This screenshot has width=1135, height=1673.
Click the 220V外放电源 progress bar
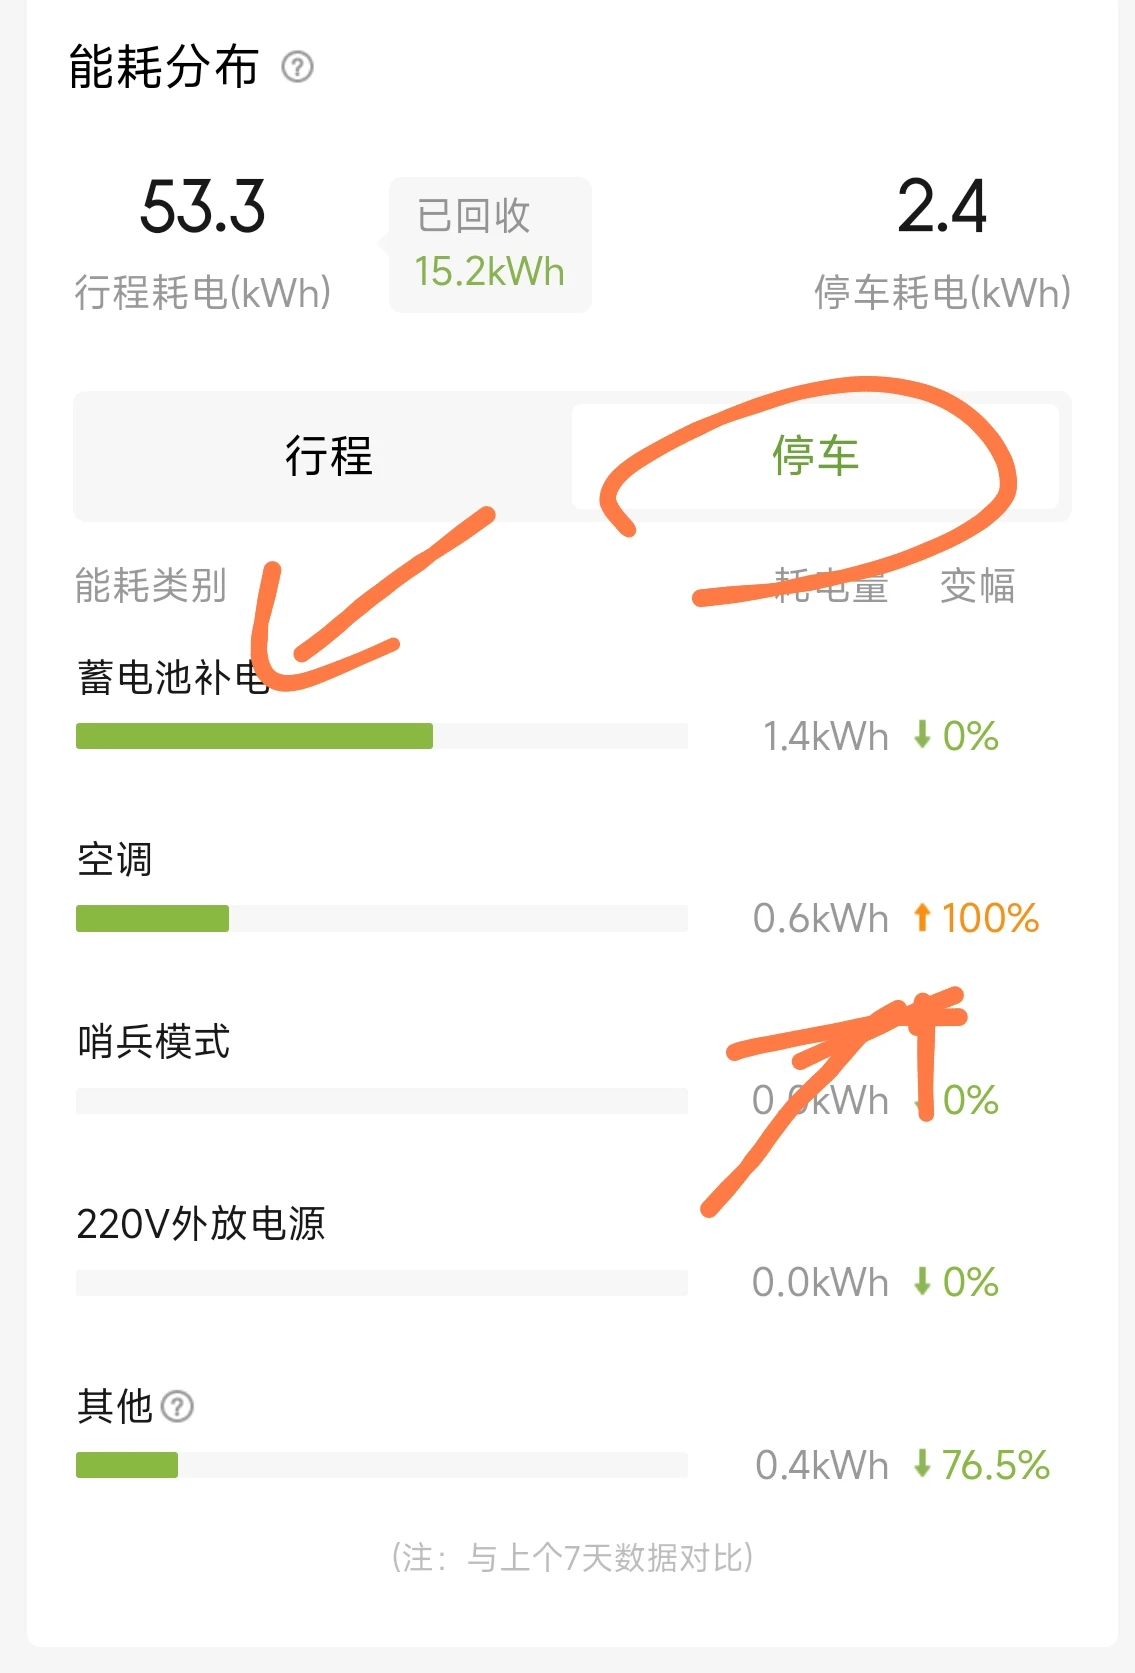tap(382, 1283)
